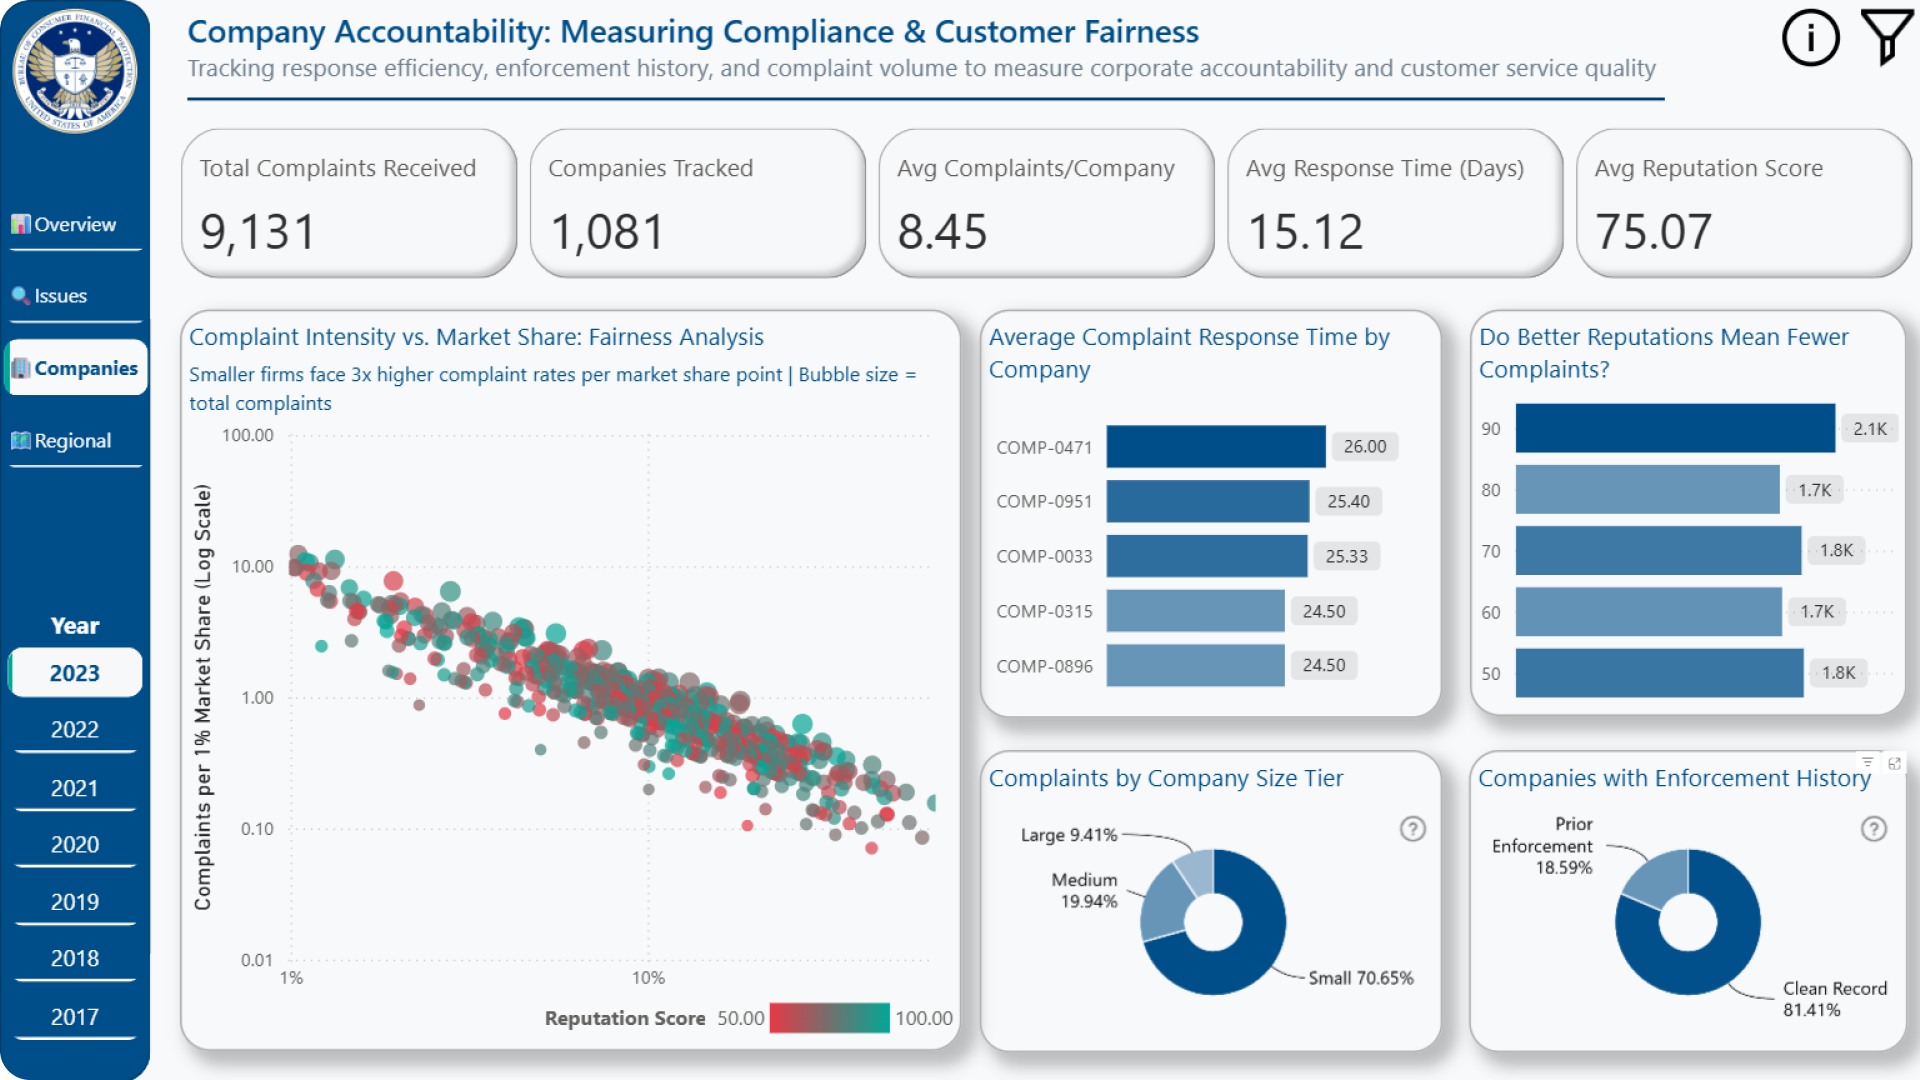1920x1080 pixels.
Task: Click the Total Complaints Received card
Action: point(348,203)
